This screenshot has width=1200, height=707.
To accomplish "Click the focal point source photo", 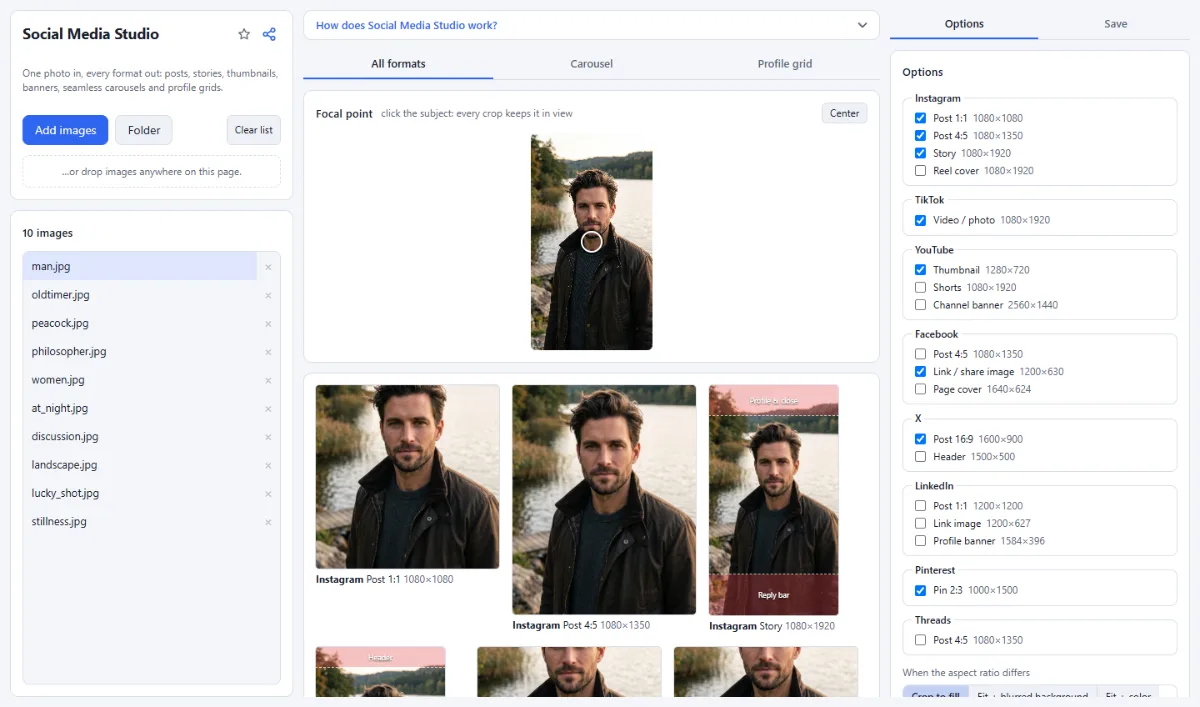I will pyautogui.click(x=592, y=242).
